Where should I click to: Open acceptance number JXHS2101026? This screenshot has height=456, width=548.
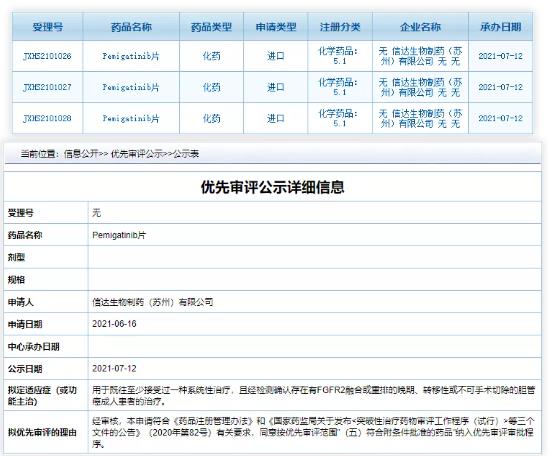point(47,56)
